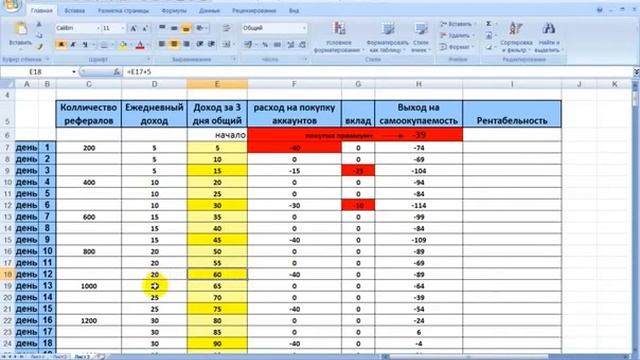This screenshot has height=360, width=640.
Task: Open the Данные ribbon tab
Action: (209, 11)
